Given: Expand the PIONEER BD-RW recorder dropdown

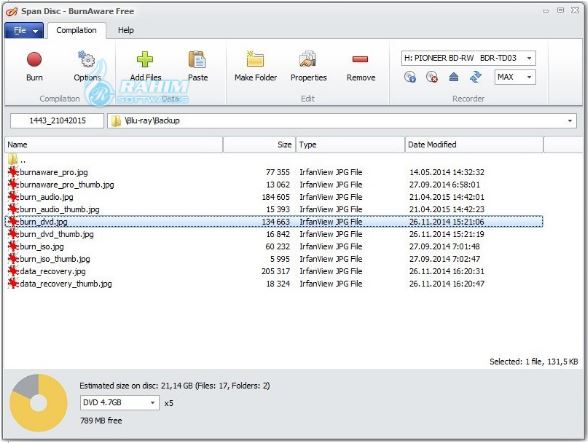Looking at the screenshot, I should coord(468,58).
